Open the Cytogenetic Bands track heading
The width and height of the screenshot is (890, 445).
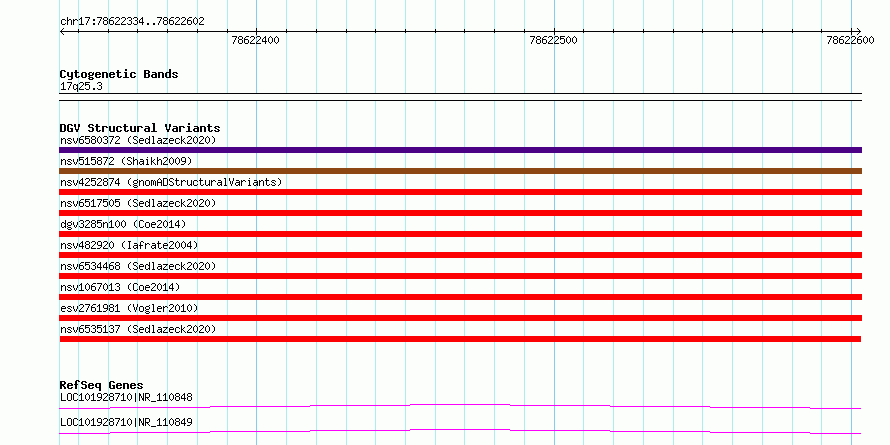coord(119,74)
